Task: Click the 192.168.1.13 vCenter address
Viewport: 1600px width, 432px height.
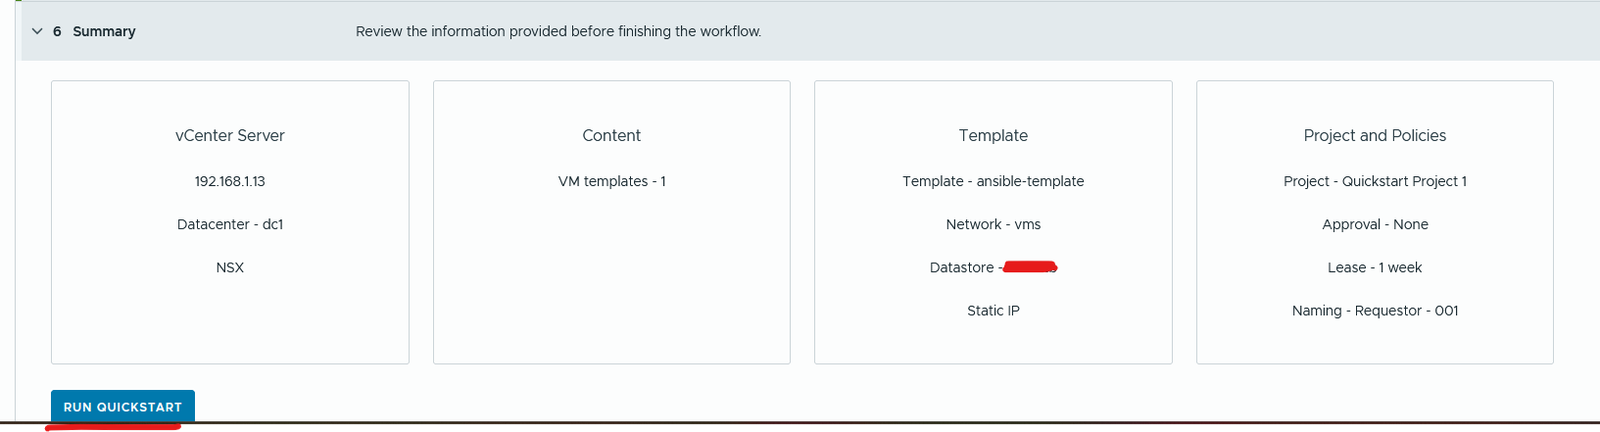Action: 230,181
